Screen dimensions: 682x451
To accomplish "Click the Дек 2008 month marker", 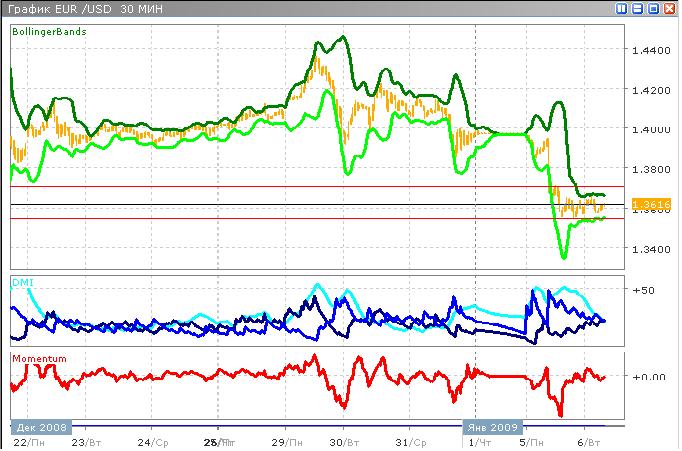I will pyautogui.click(x=40, y=426).
